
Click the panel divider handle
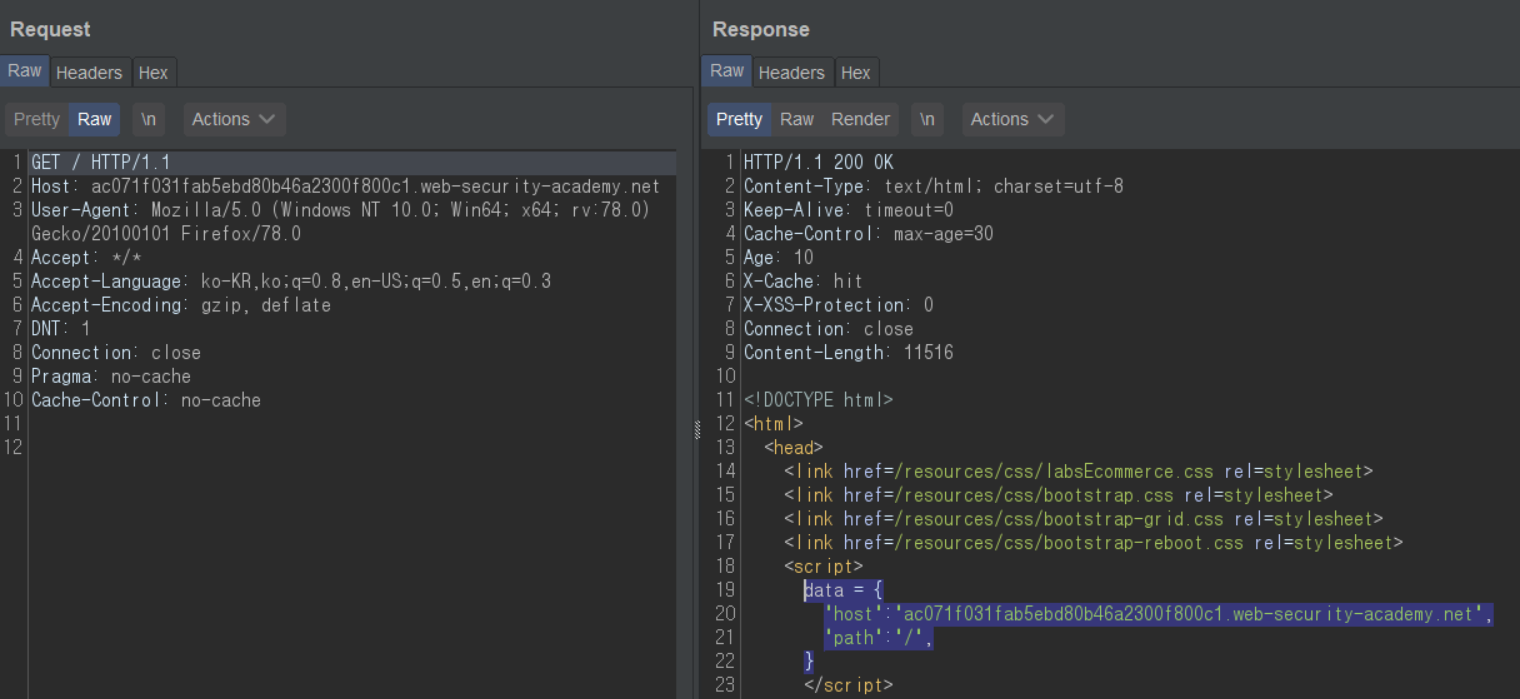(x=697, y=429)
